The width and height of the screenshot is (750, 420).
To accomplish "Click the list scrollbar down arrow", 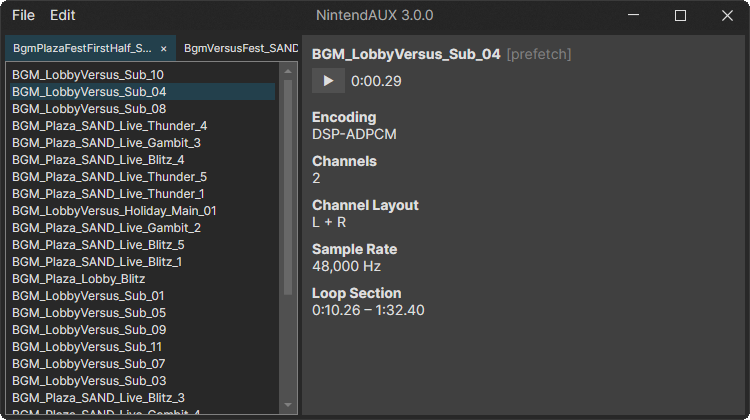I will click(287, 405).
